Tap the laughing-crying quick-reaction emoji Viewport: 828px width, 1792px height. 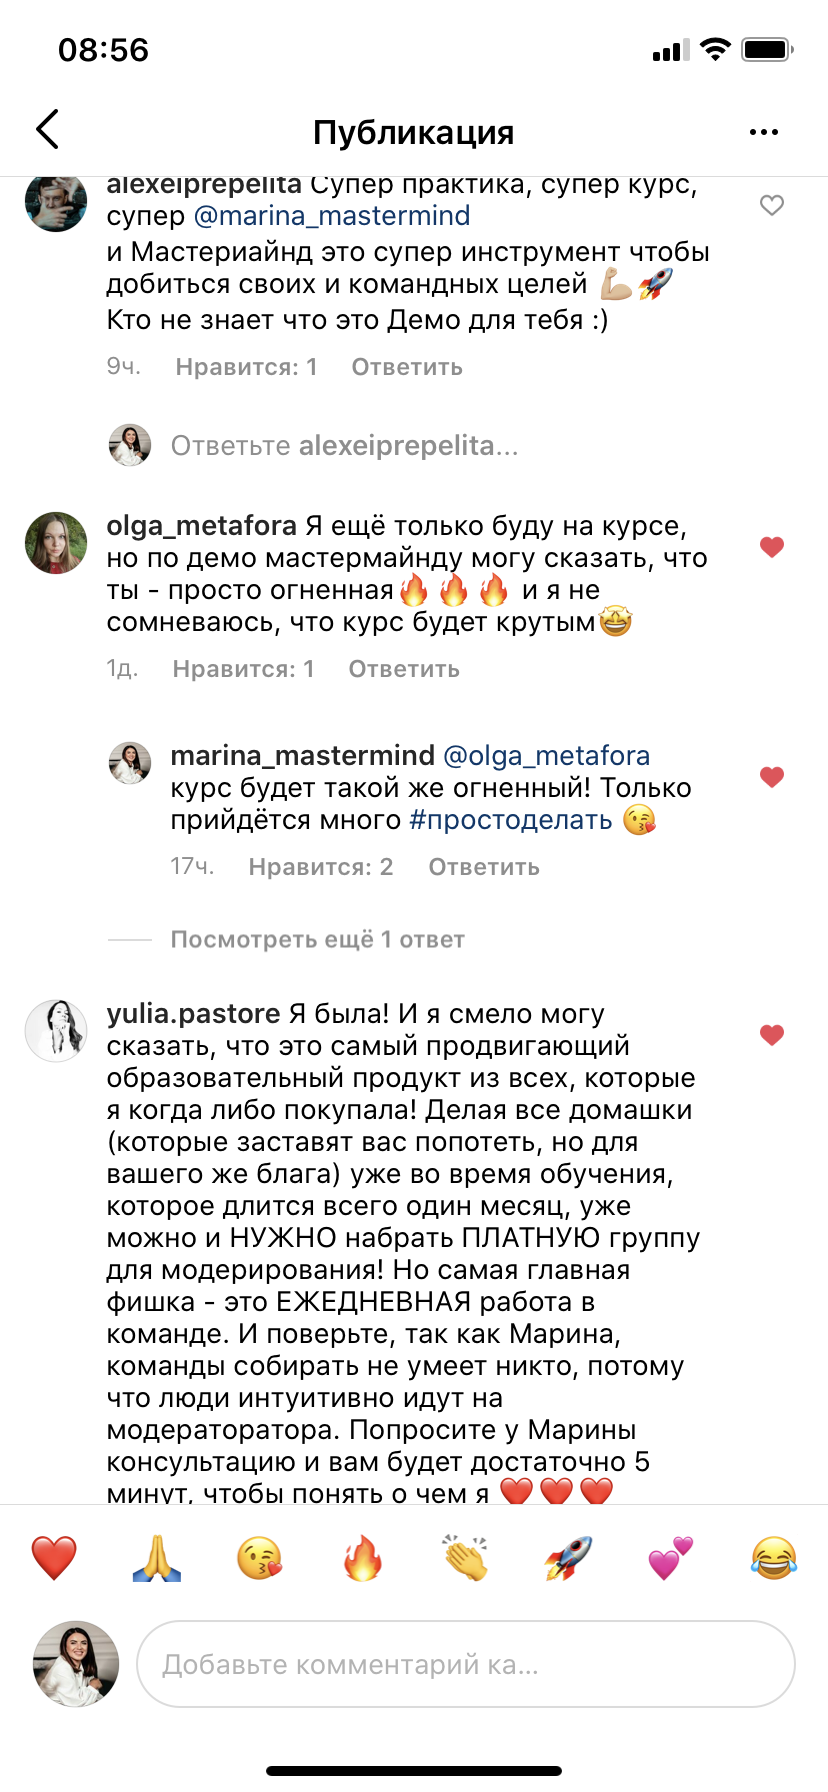773,1558
